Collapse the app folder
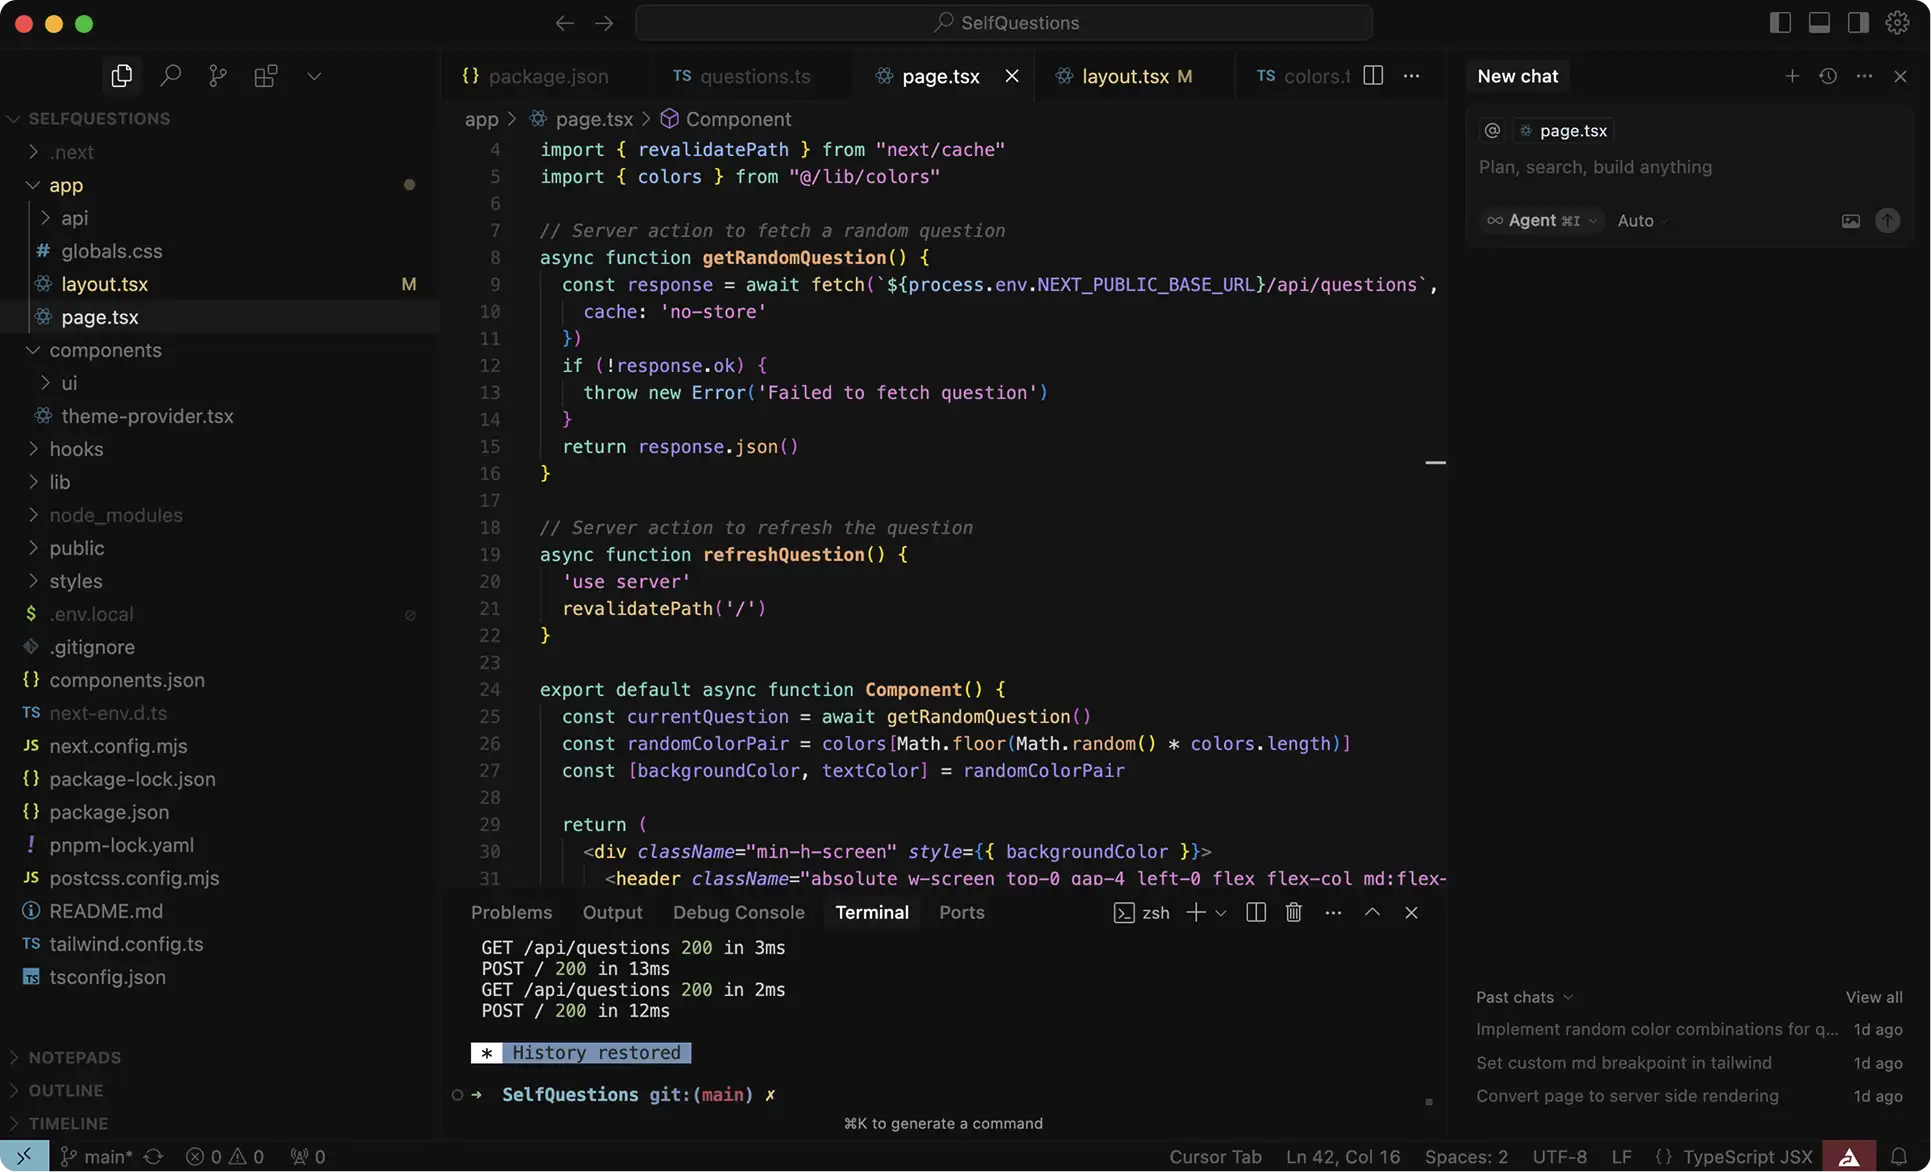The image size is (1931, 1172). click(x=220, y=185)
